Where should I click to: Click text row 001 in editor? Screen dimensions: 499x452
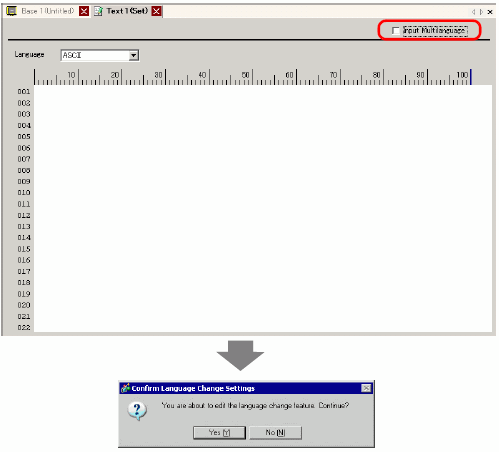(x=263, y=91)
